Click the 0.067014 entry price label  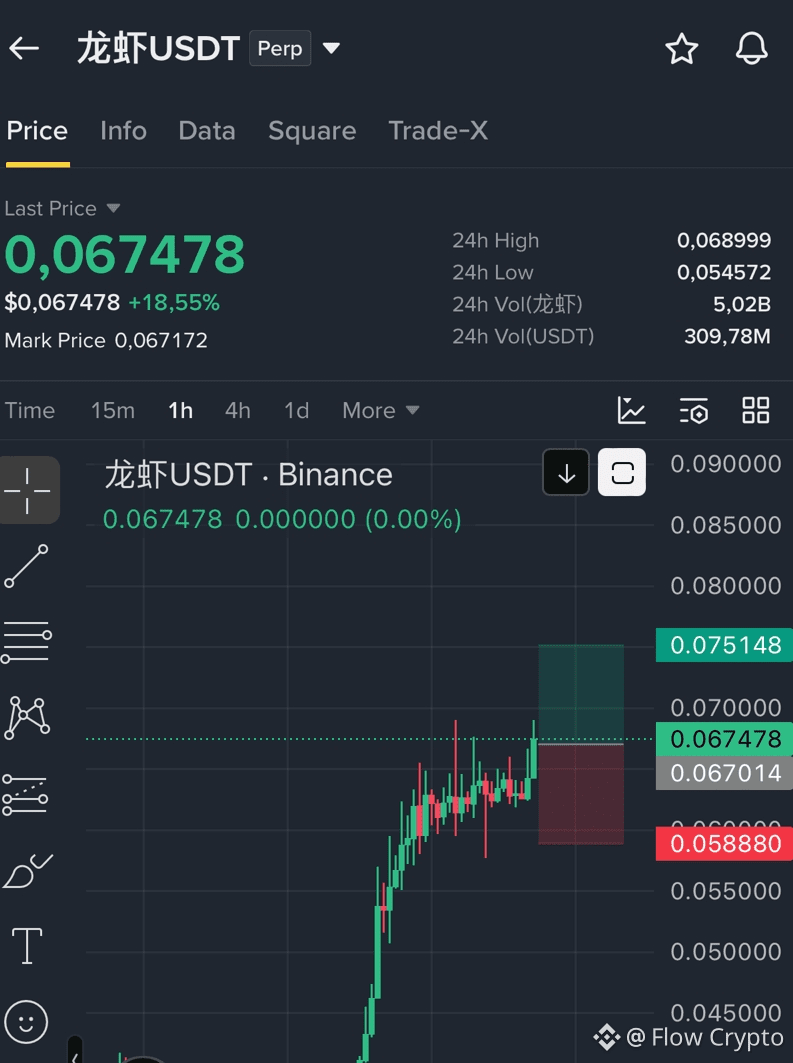click(724, 773)
